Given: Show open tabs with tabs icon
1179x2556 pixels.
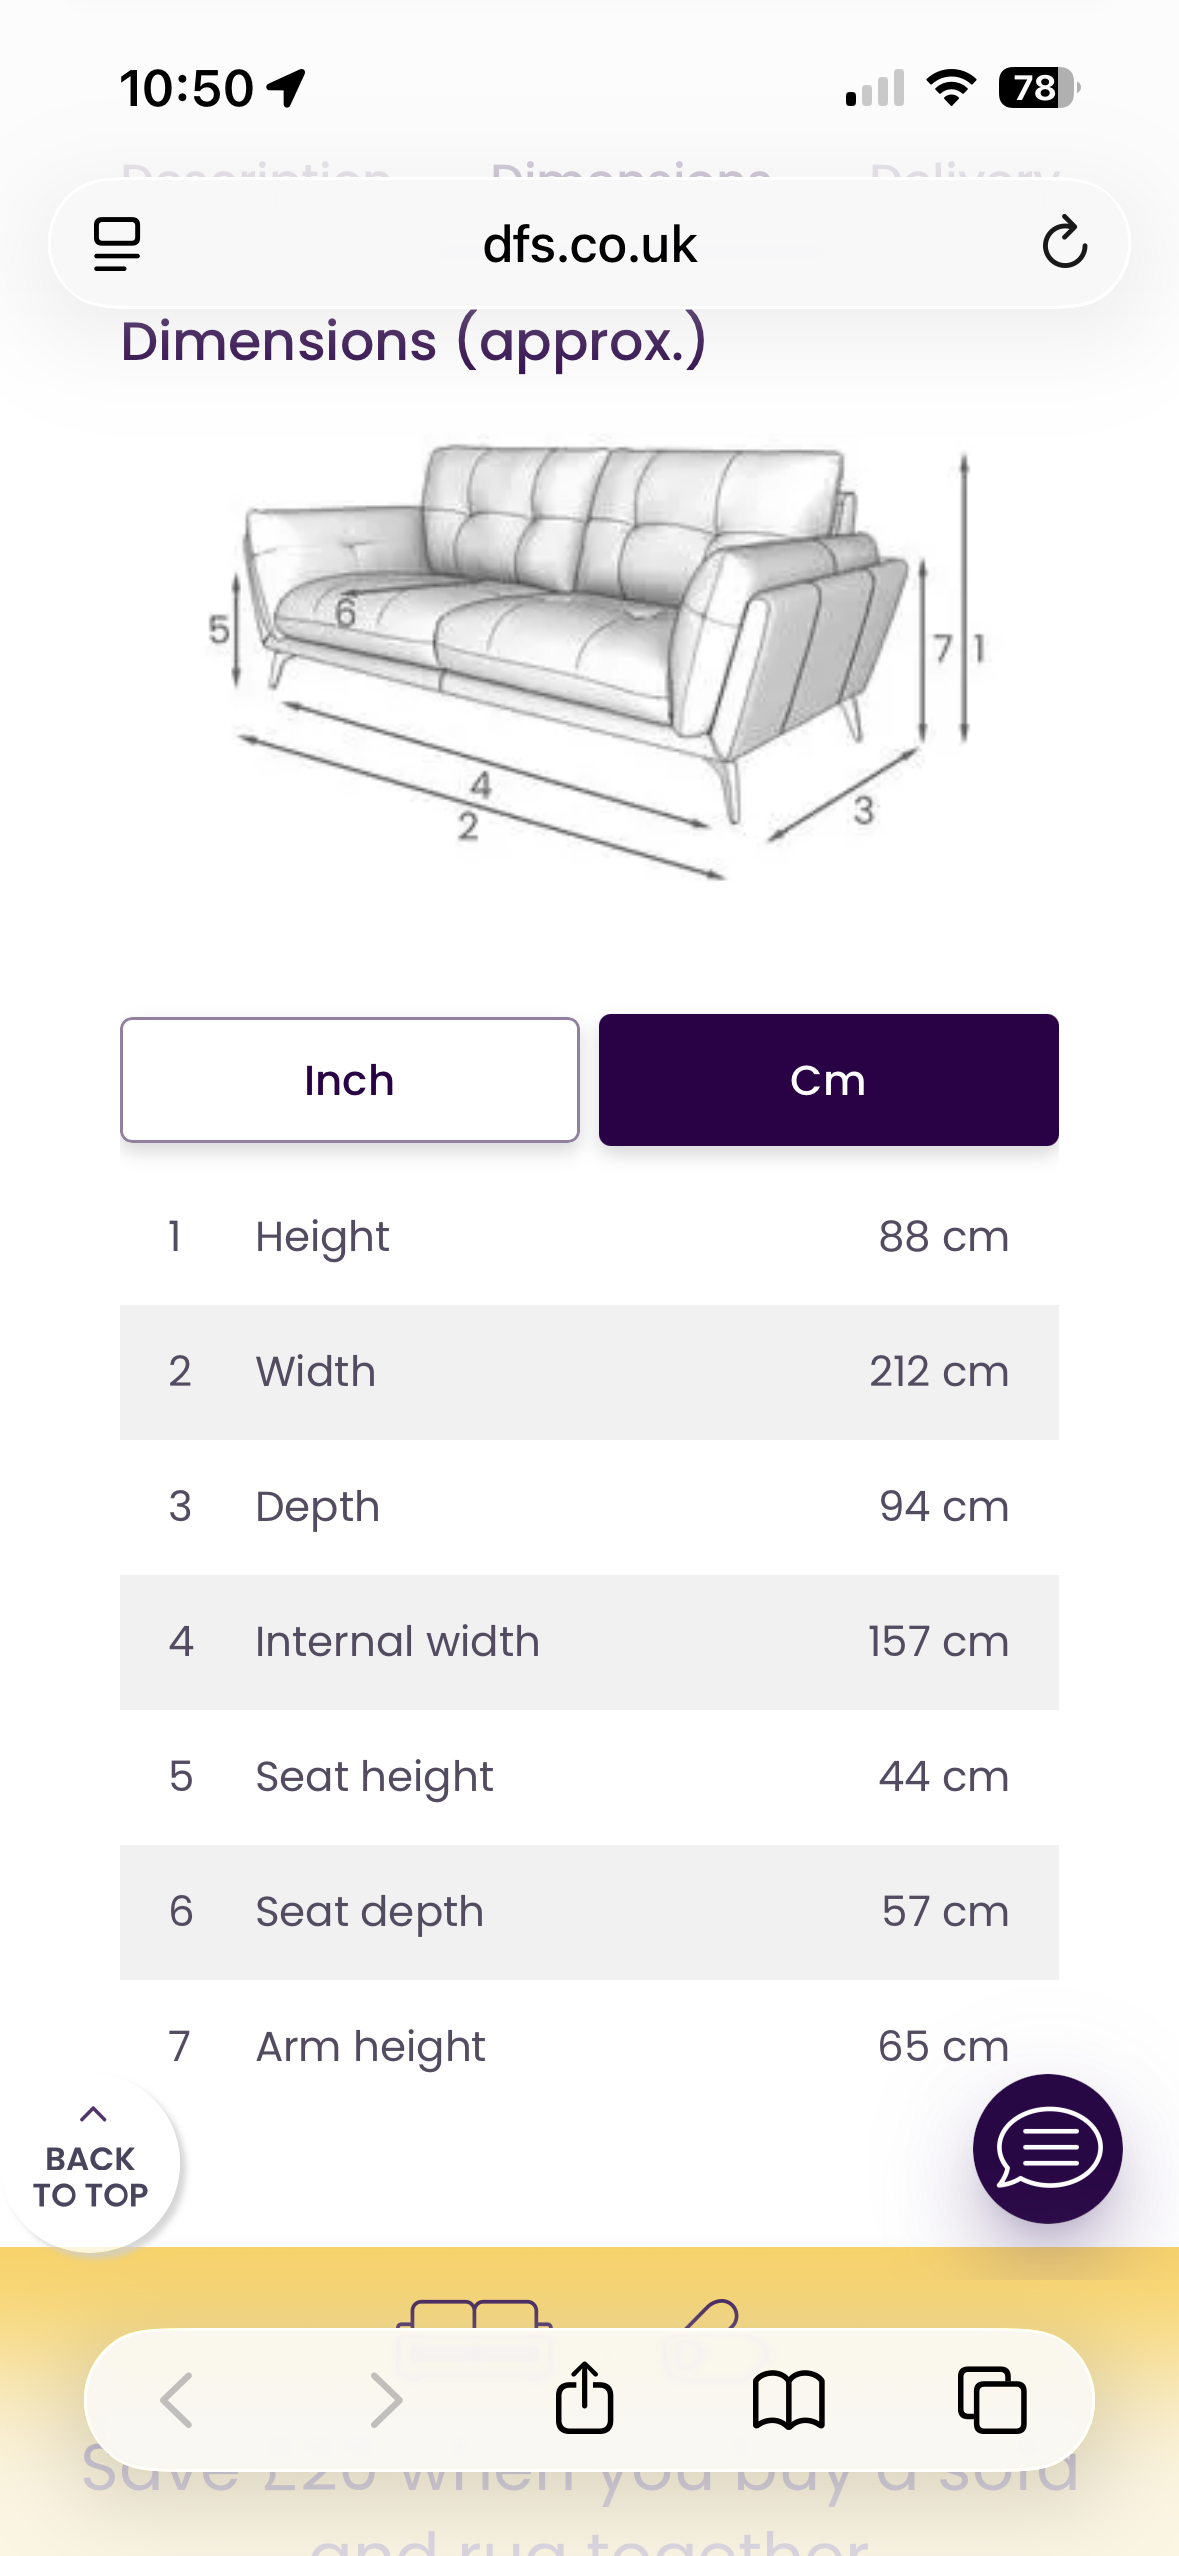Looking at the screenshot, I should (x=992, y=2399).
